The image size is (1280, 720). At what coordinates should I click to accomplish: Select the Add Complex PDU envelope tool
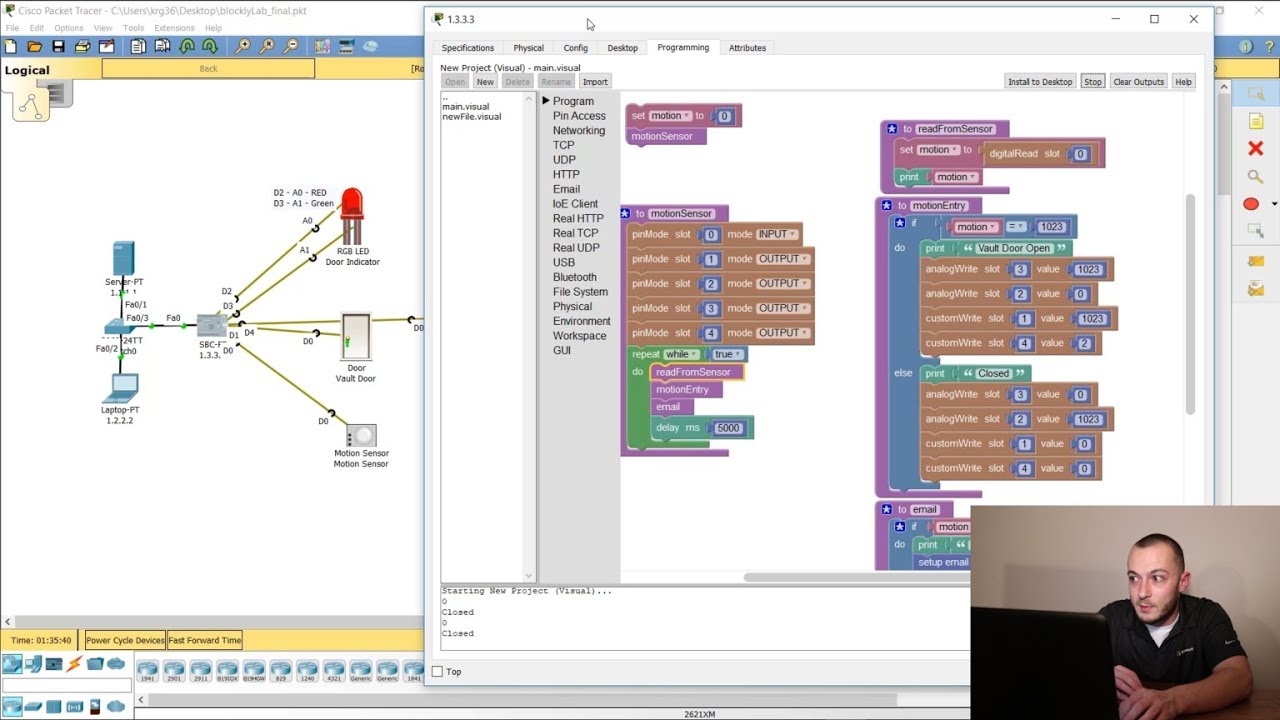[1256, 289]
